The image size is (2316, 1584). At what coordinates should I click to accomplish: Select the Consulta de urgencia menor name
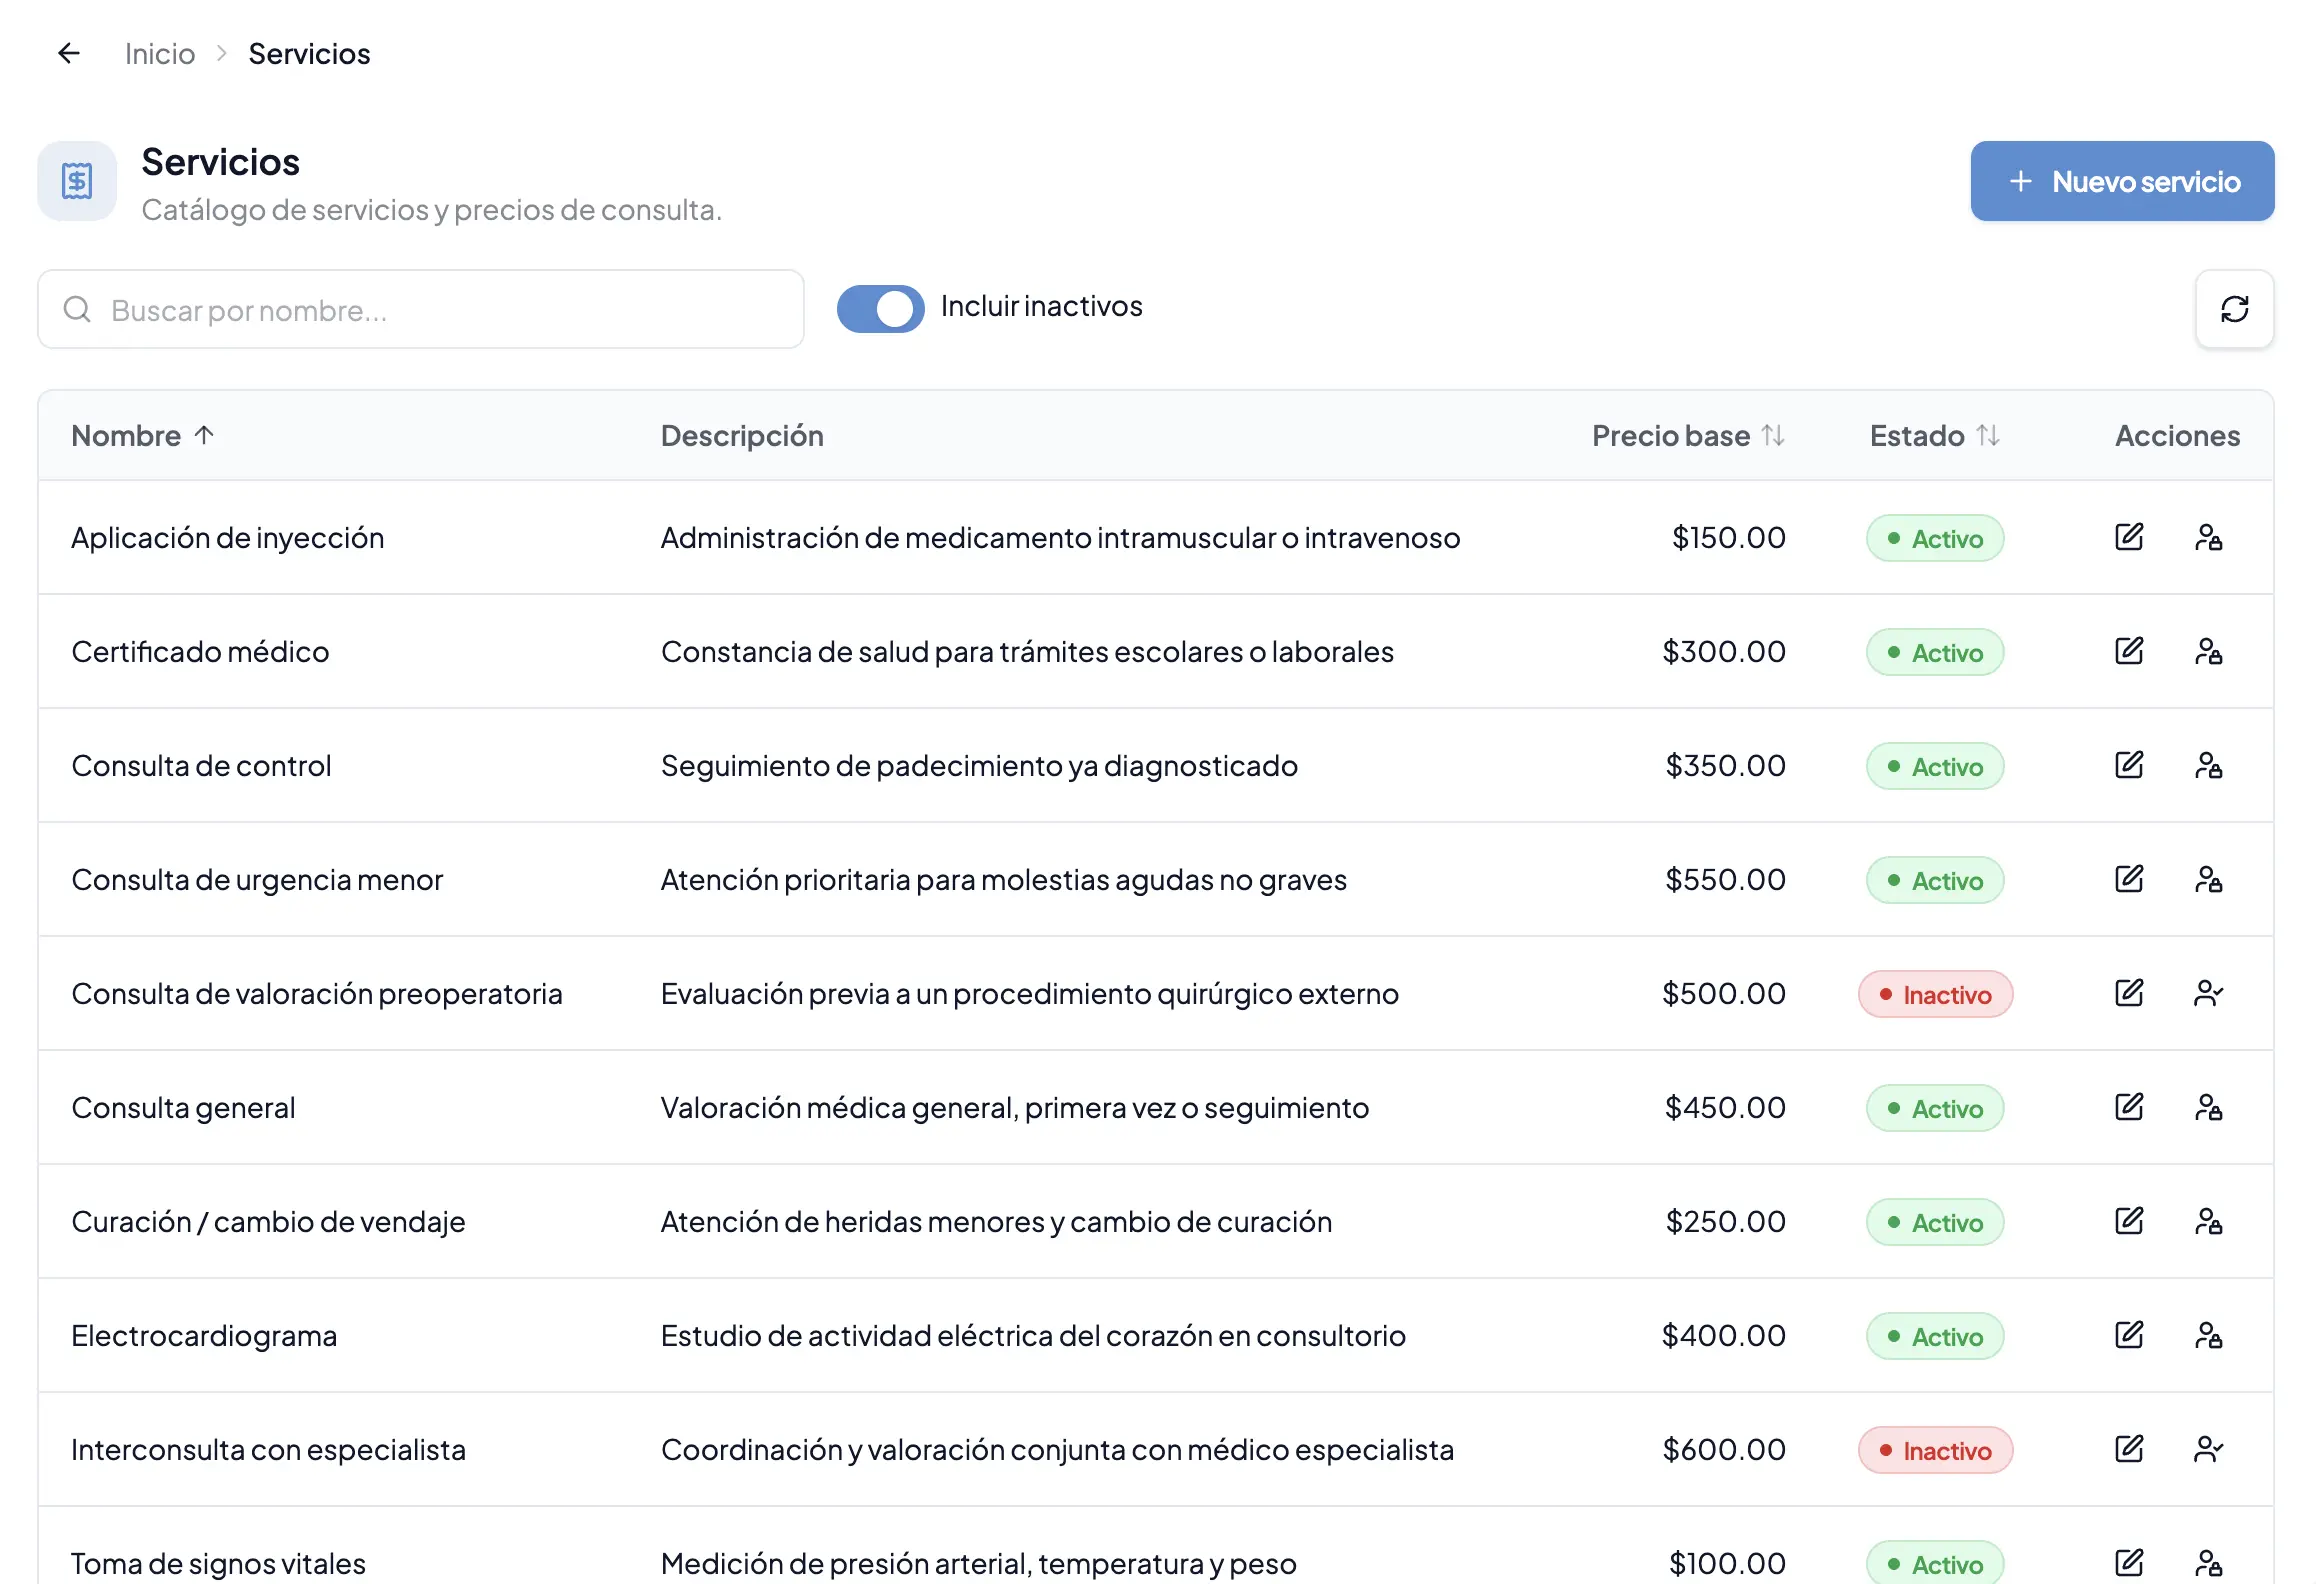257,880
